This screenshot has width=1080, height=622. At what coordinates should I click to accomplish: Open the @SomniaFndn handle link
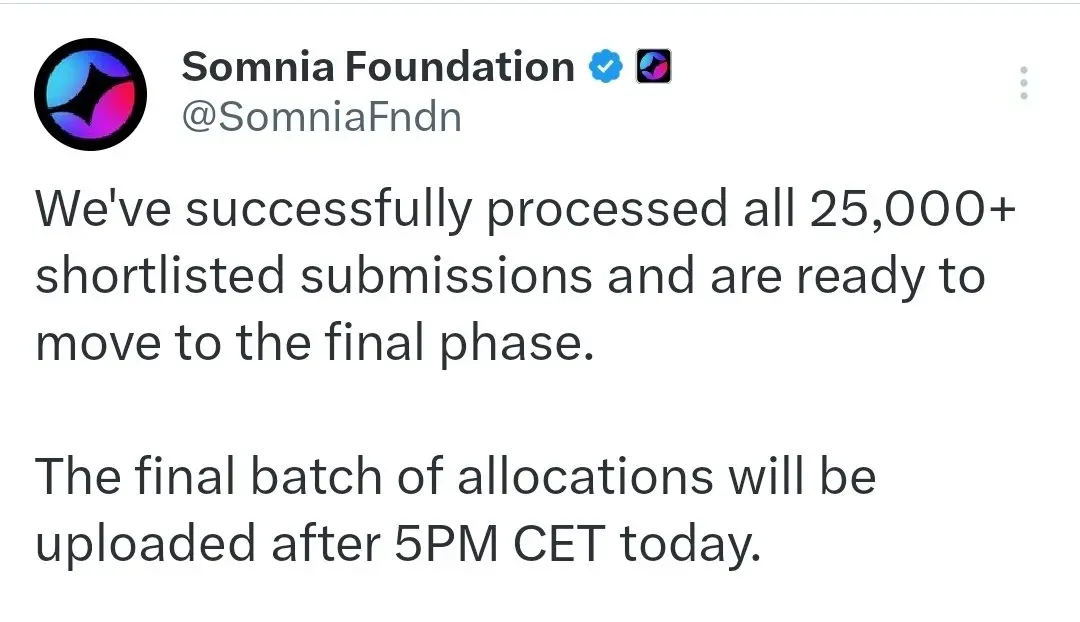pos(322,117)
